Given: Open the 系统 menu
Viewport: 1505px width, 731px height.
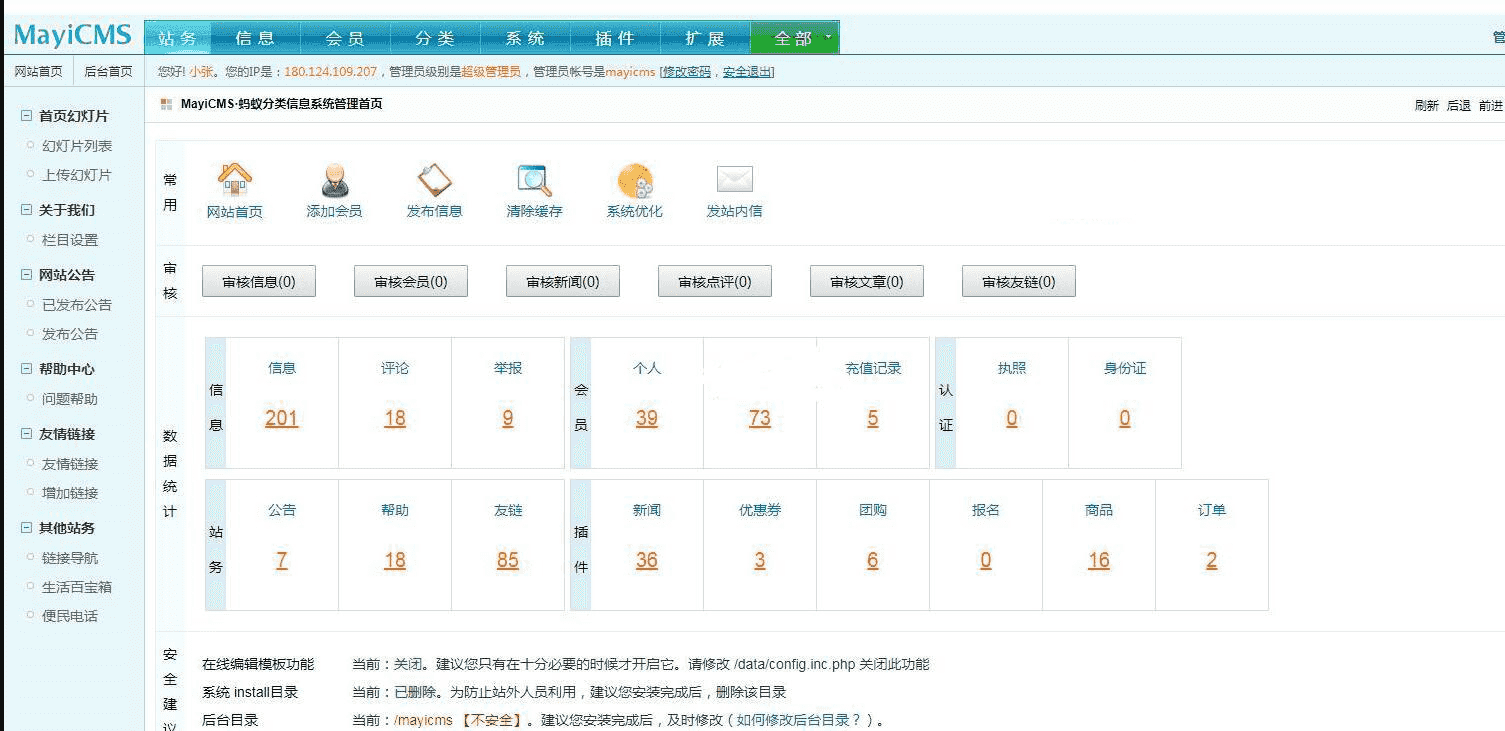Looking at the screenshot, I should [x=525, y=36].
